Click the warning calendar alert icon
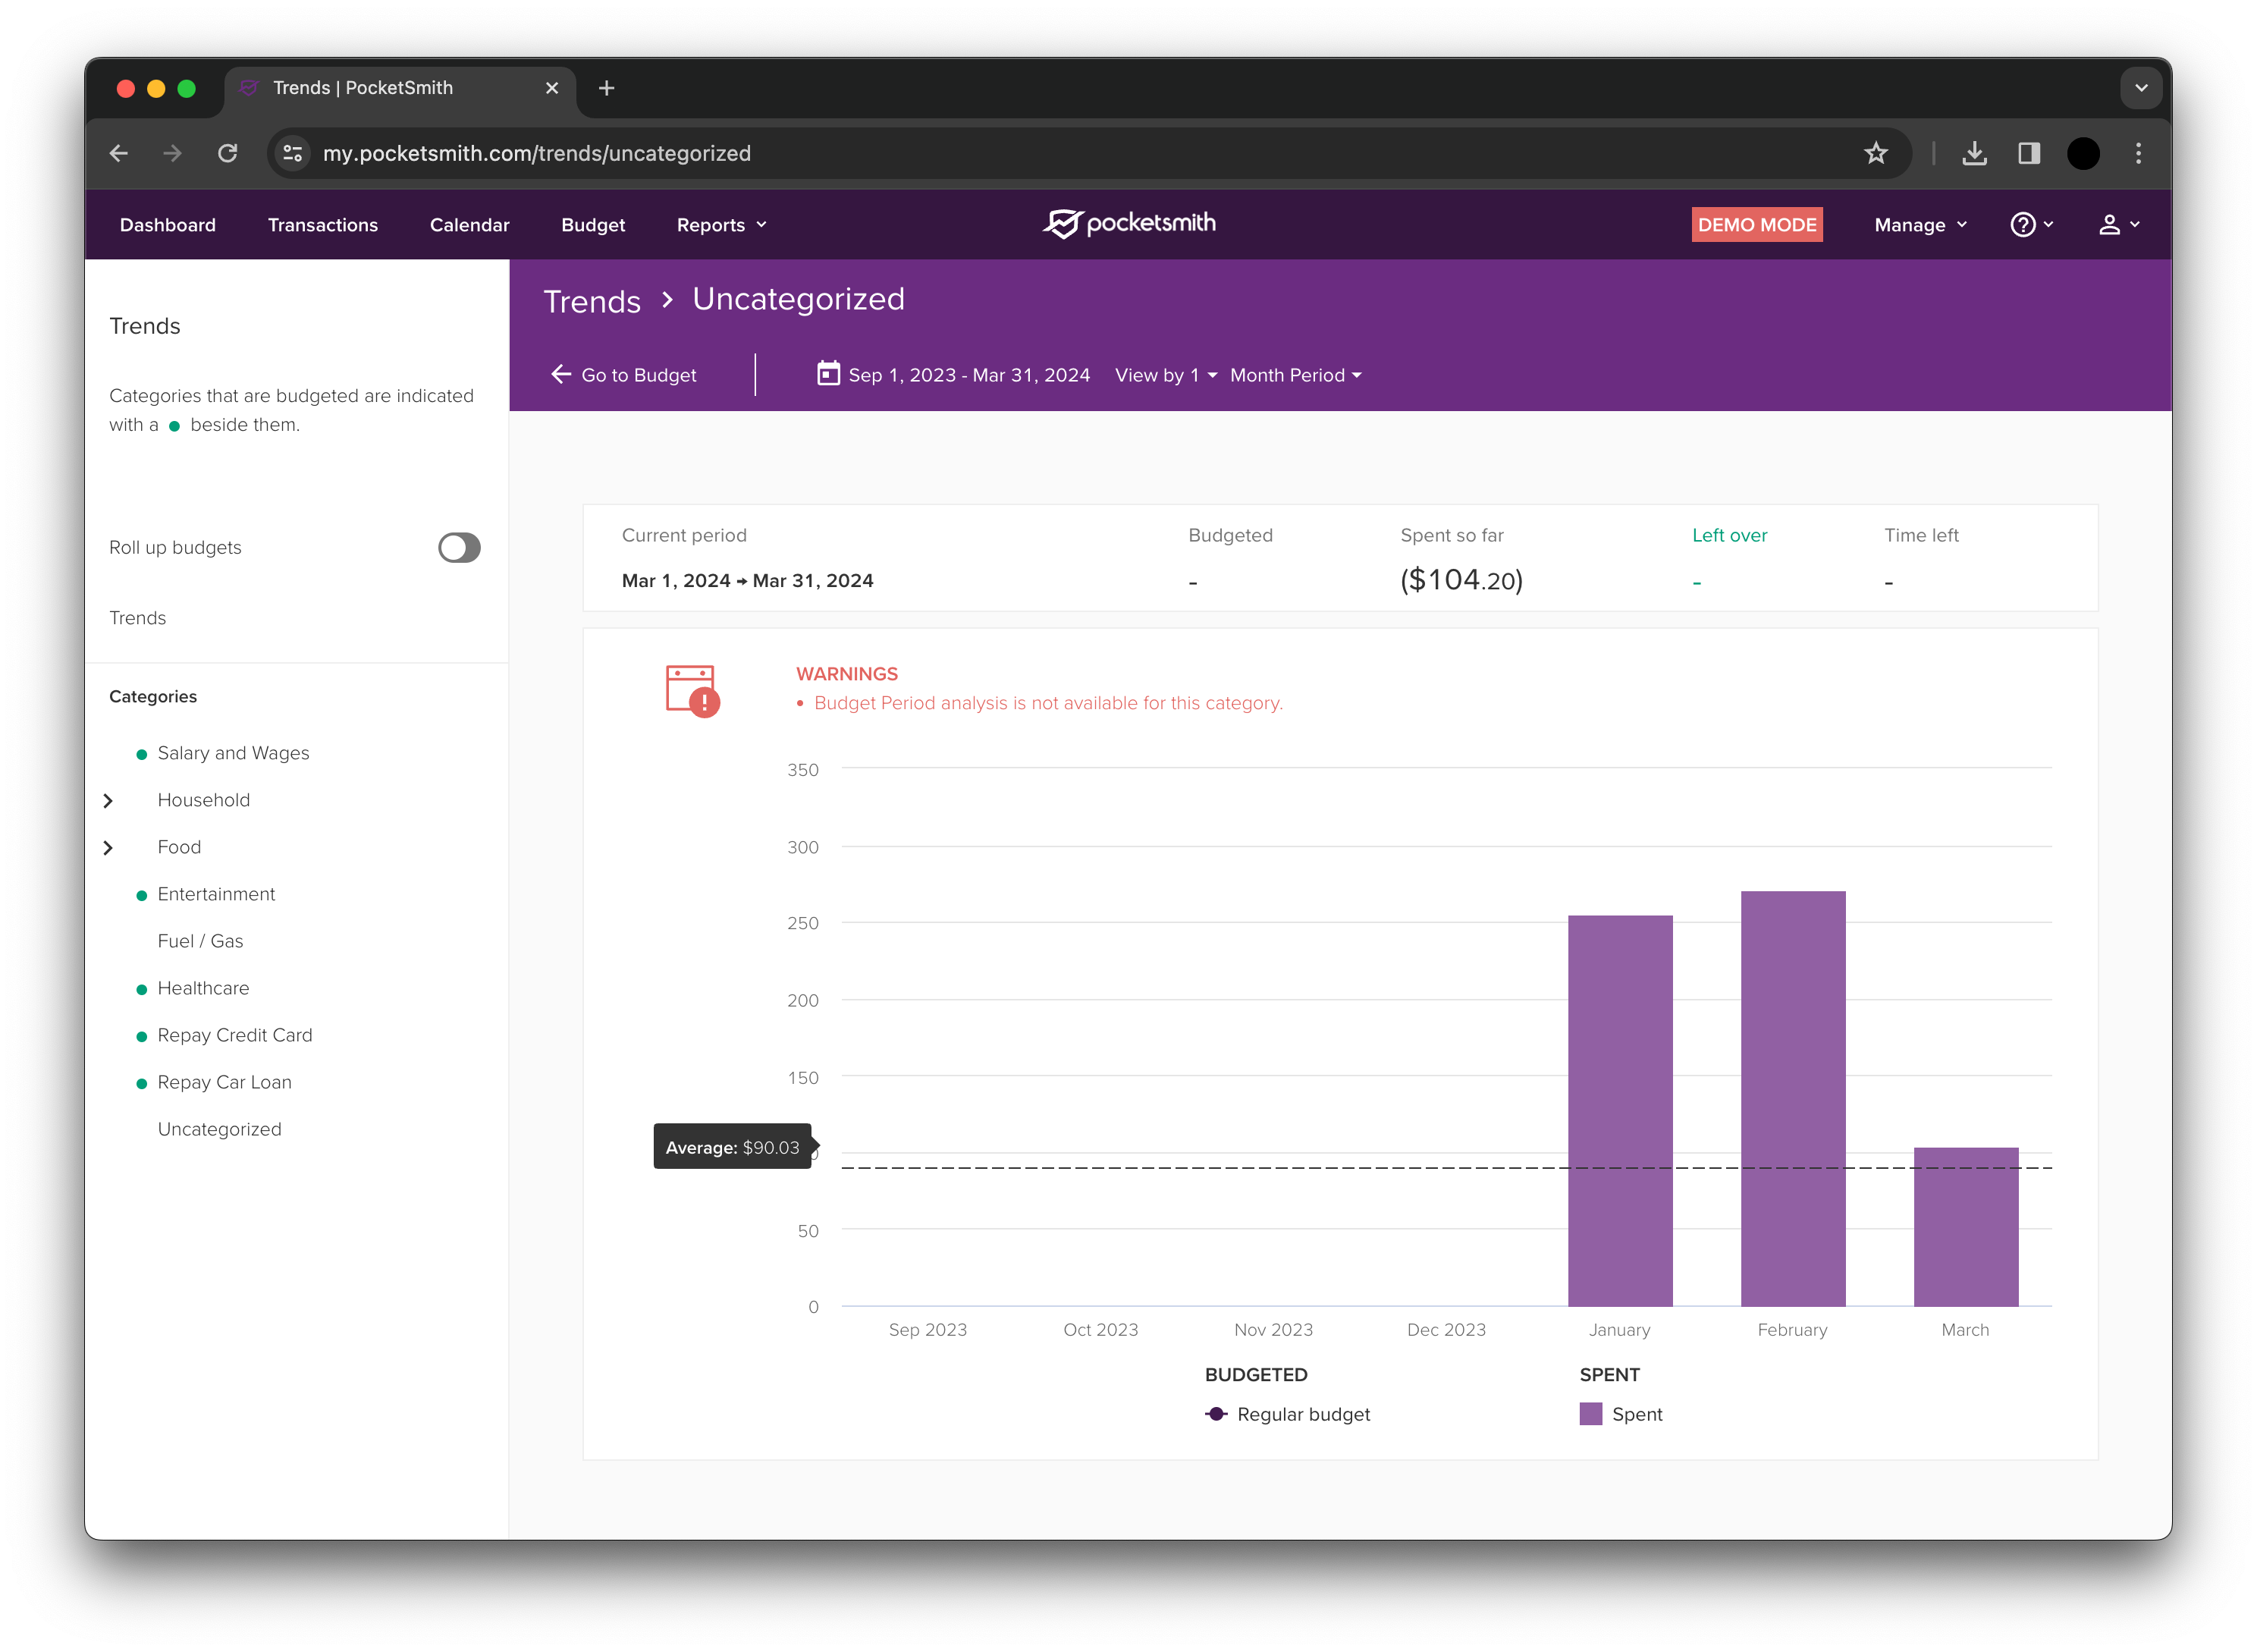This screenshot has height=1652, width=2257. click(x=691, y=690)
